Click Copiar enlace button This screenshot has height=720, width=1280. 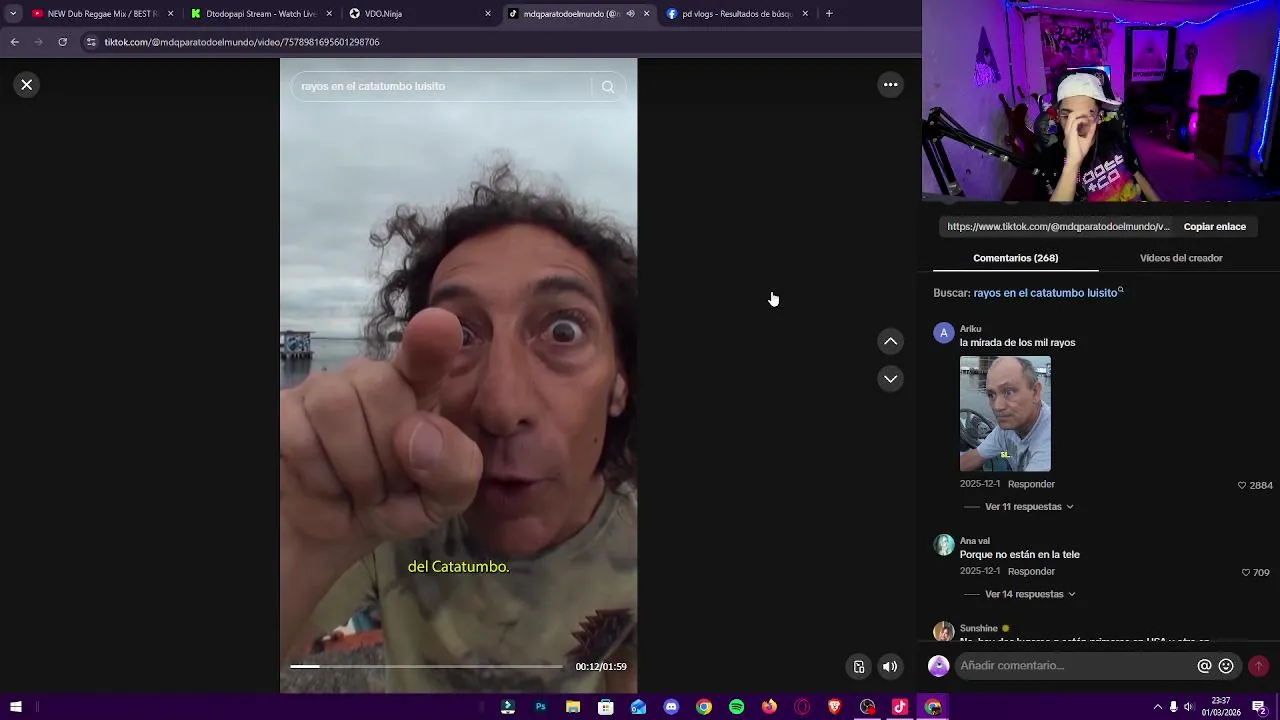[x=1214, y=227]
